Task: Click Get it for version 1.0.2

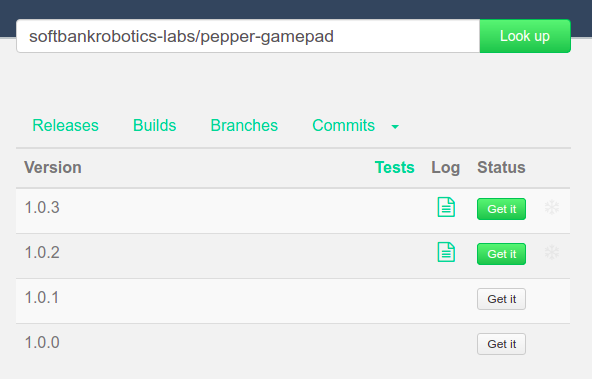Action: [501, 254]
